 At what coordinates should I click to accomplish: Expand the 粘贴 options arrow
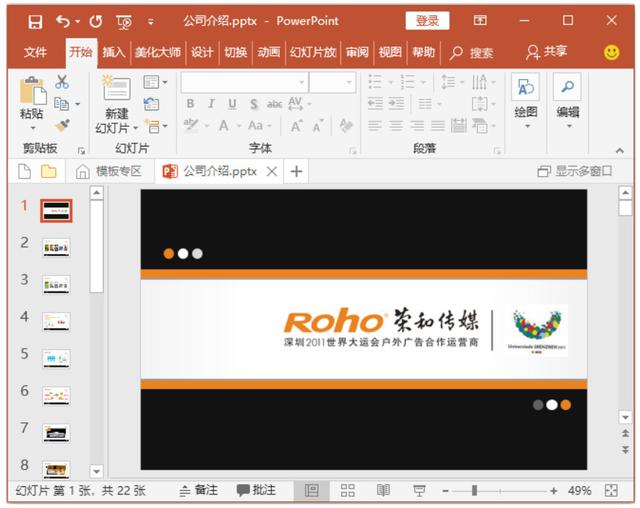tap(33, 128)
